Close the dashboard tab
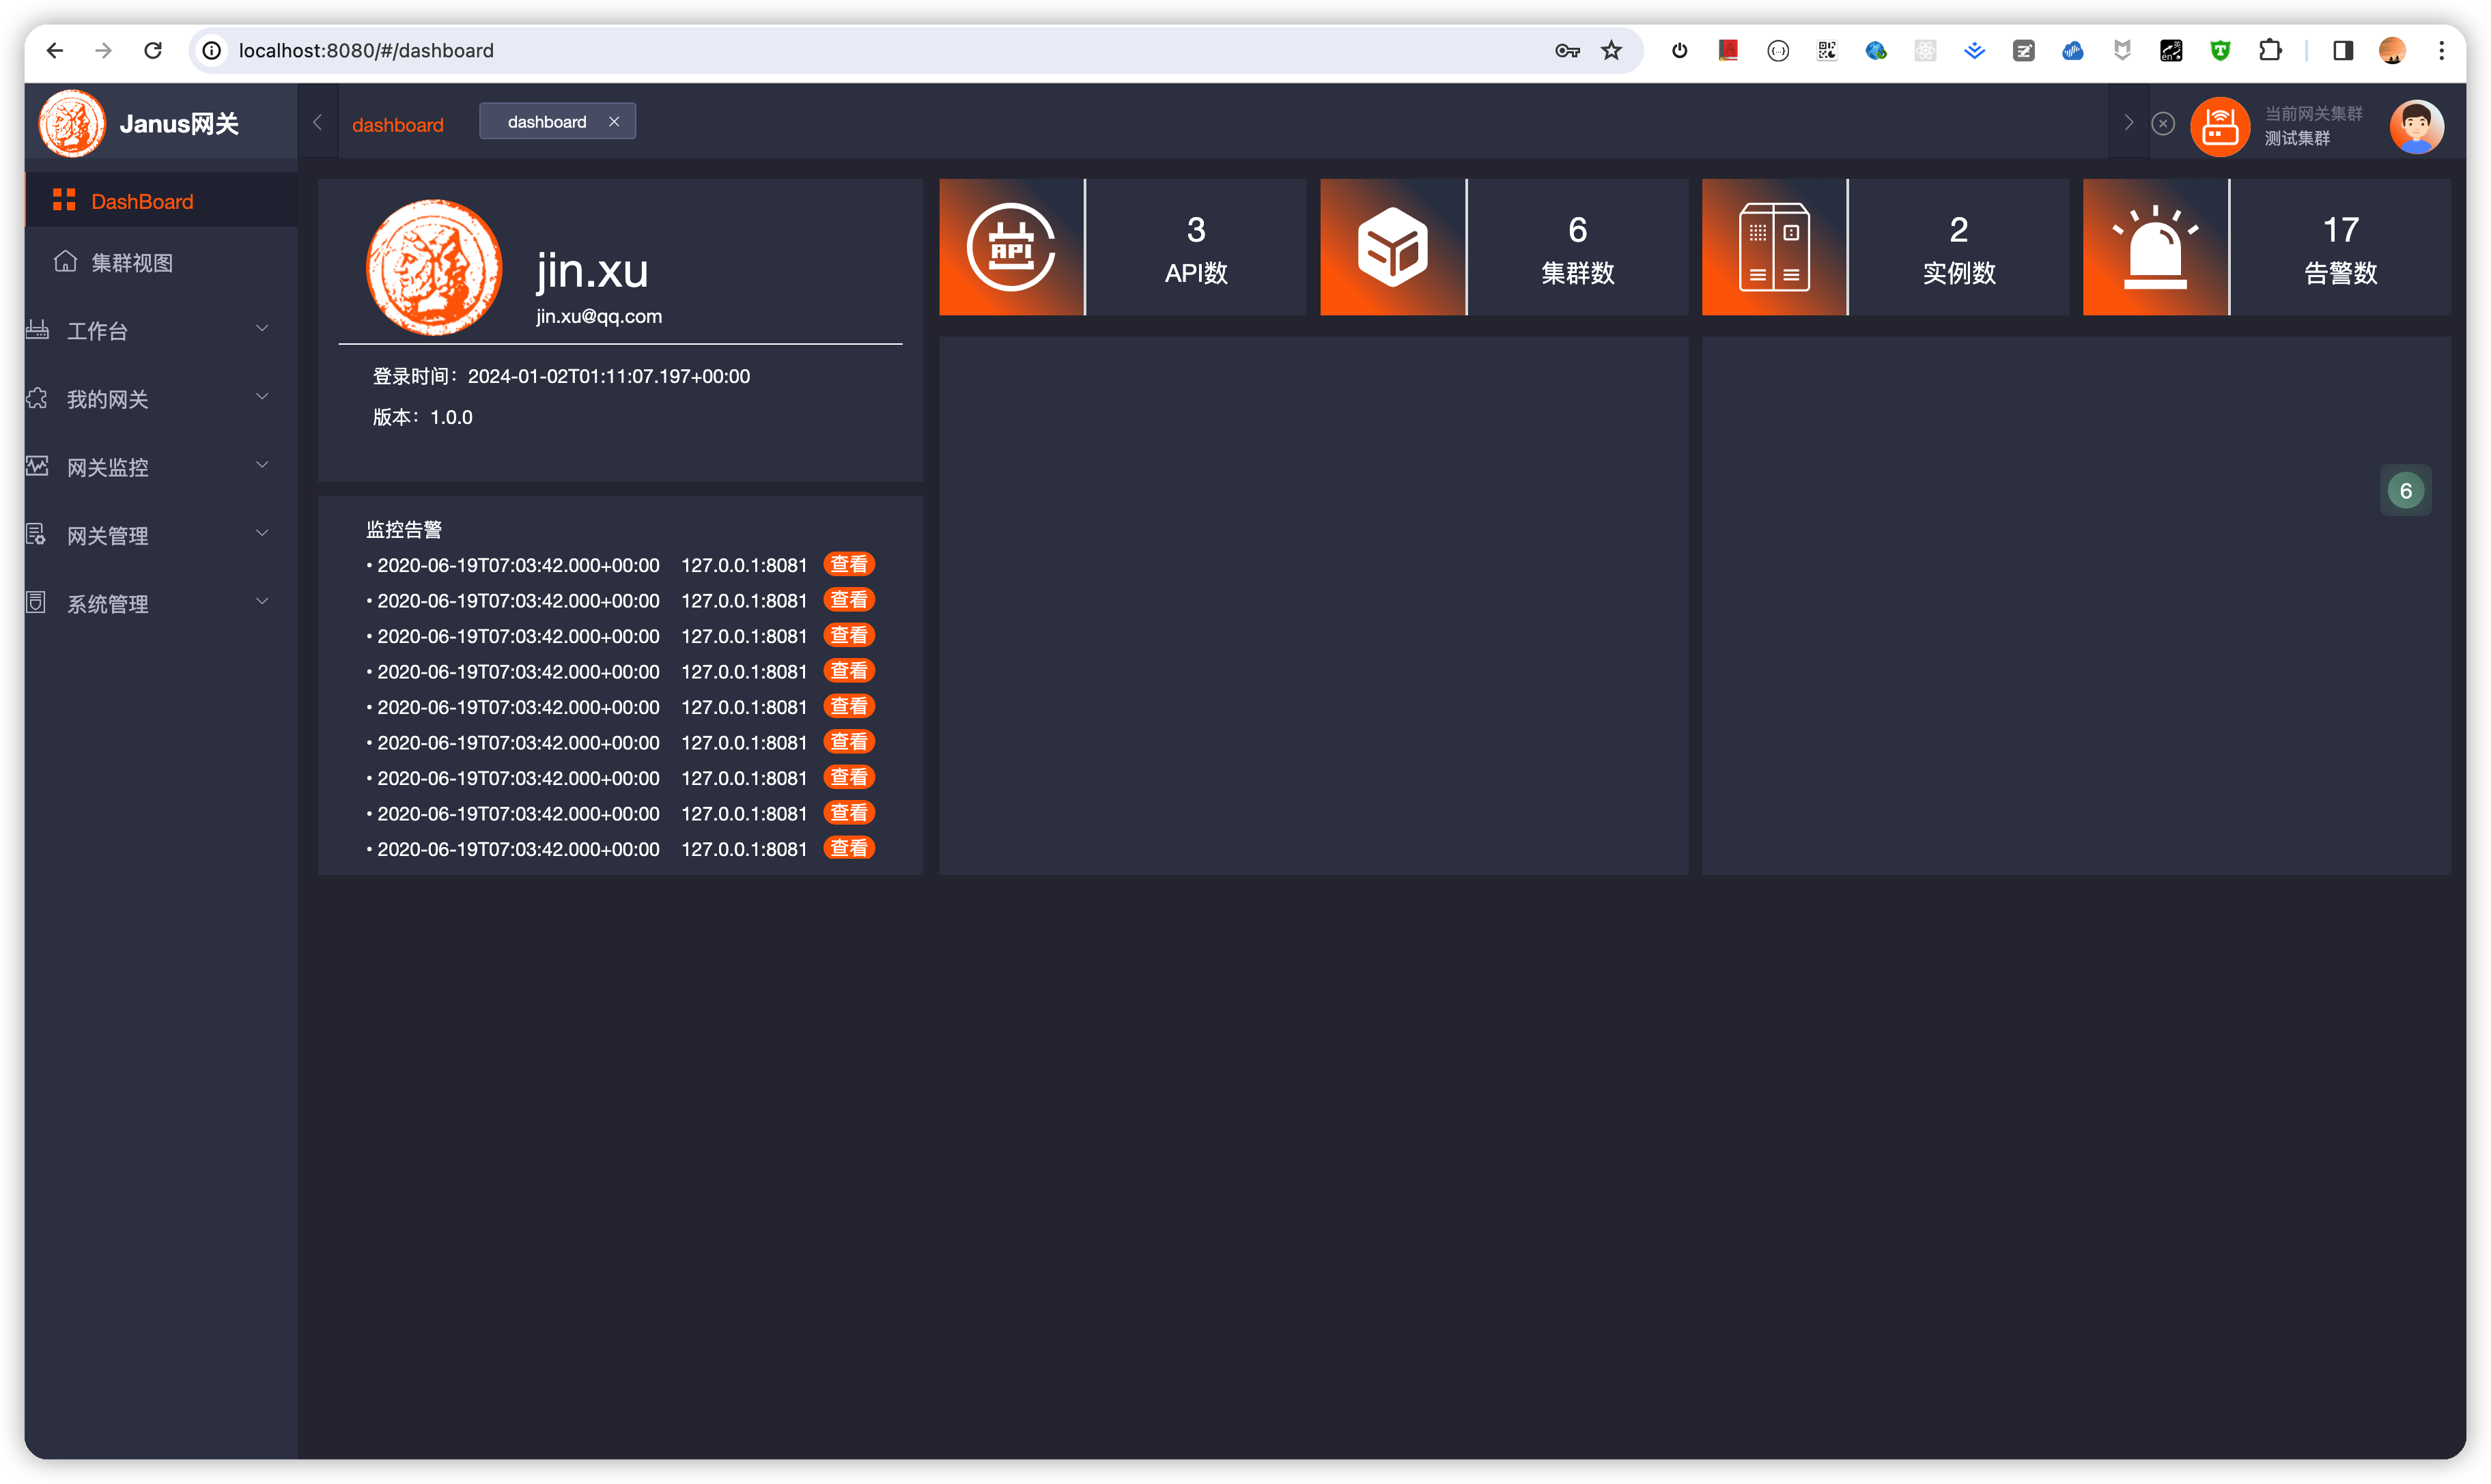Image resolution: width=2491 pixels, height=1484 pixels. [614, 121]
